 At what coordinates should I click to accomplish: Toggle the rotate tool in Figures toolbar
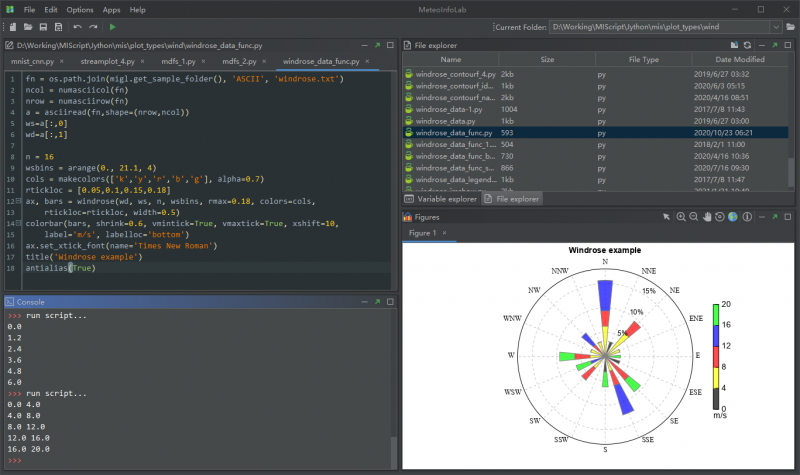coord(719,216)
